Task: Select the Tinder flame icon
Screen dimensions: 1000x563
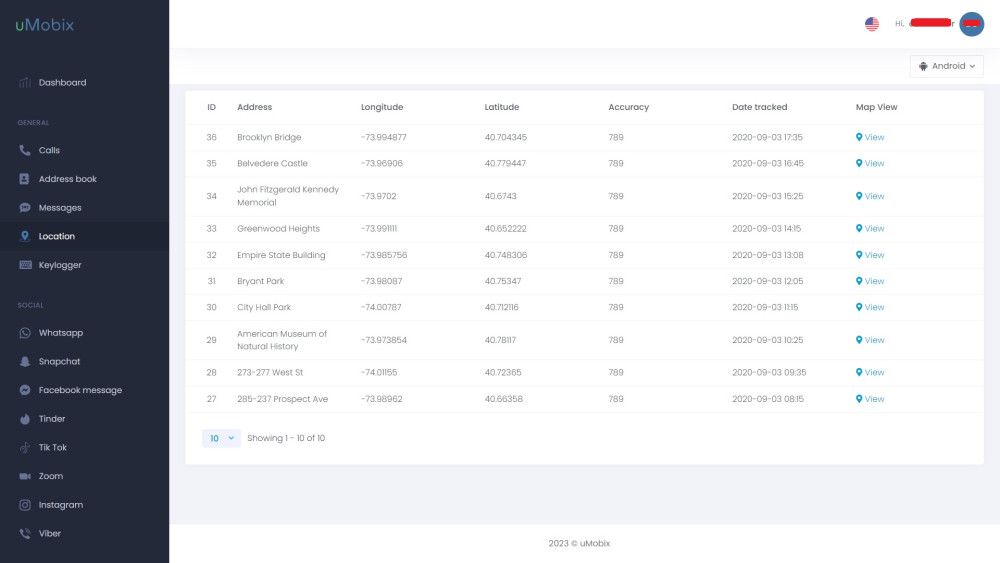Action: click(x=25, y=419)
